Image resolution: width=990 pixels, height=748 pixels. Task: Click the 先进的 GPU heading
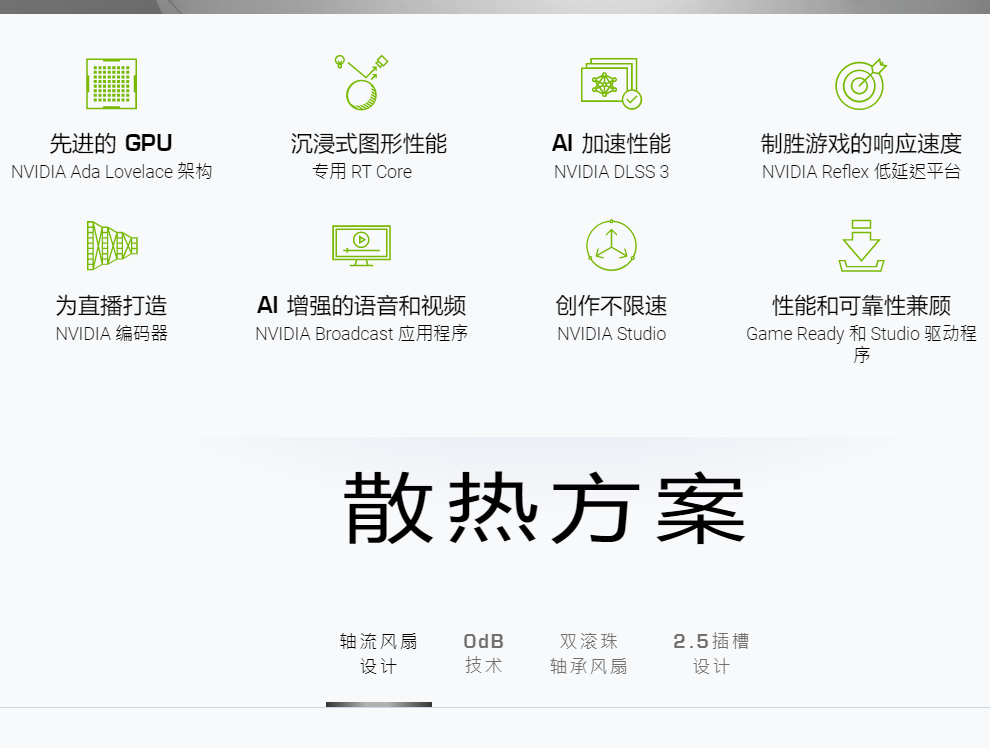tap(111, 143)
